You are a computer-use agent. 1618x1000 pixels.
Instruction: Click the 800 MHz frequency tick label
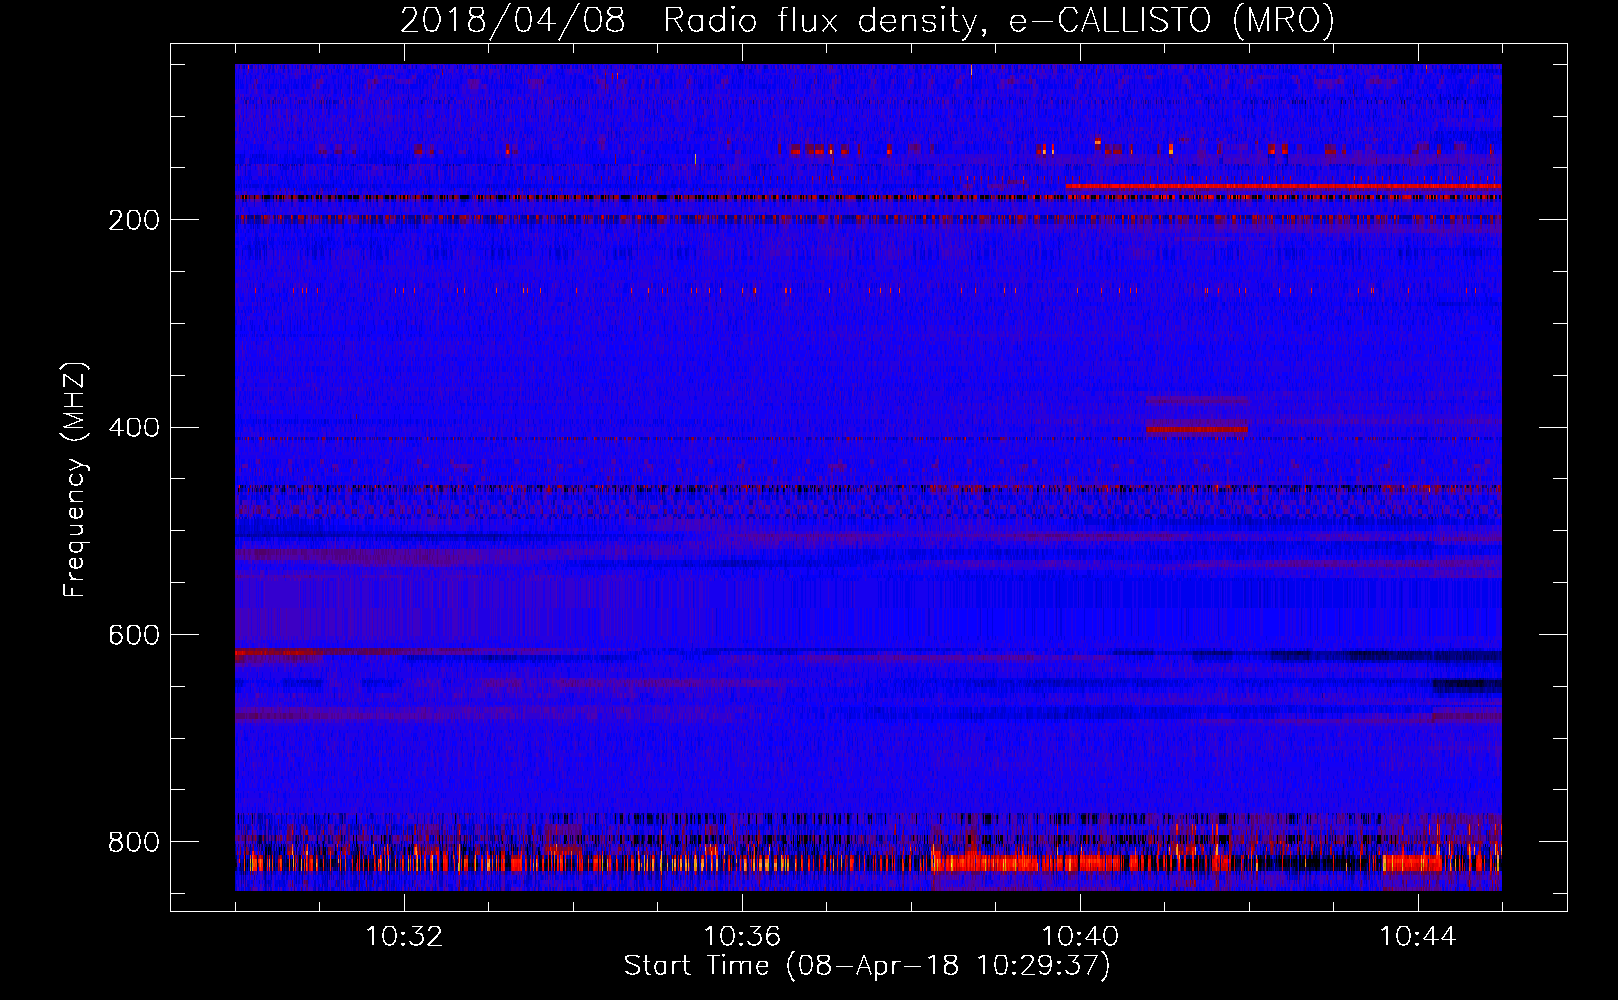click(x=134, y=842)
